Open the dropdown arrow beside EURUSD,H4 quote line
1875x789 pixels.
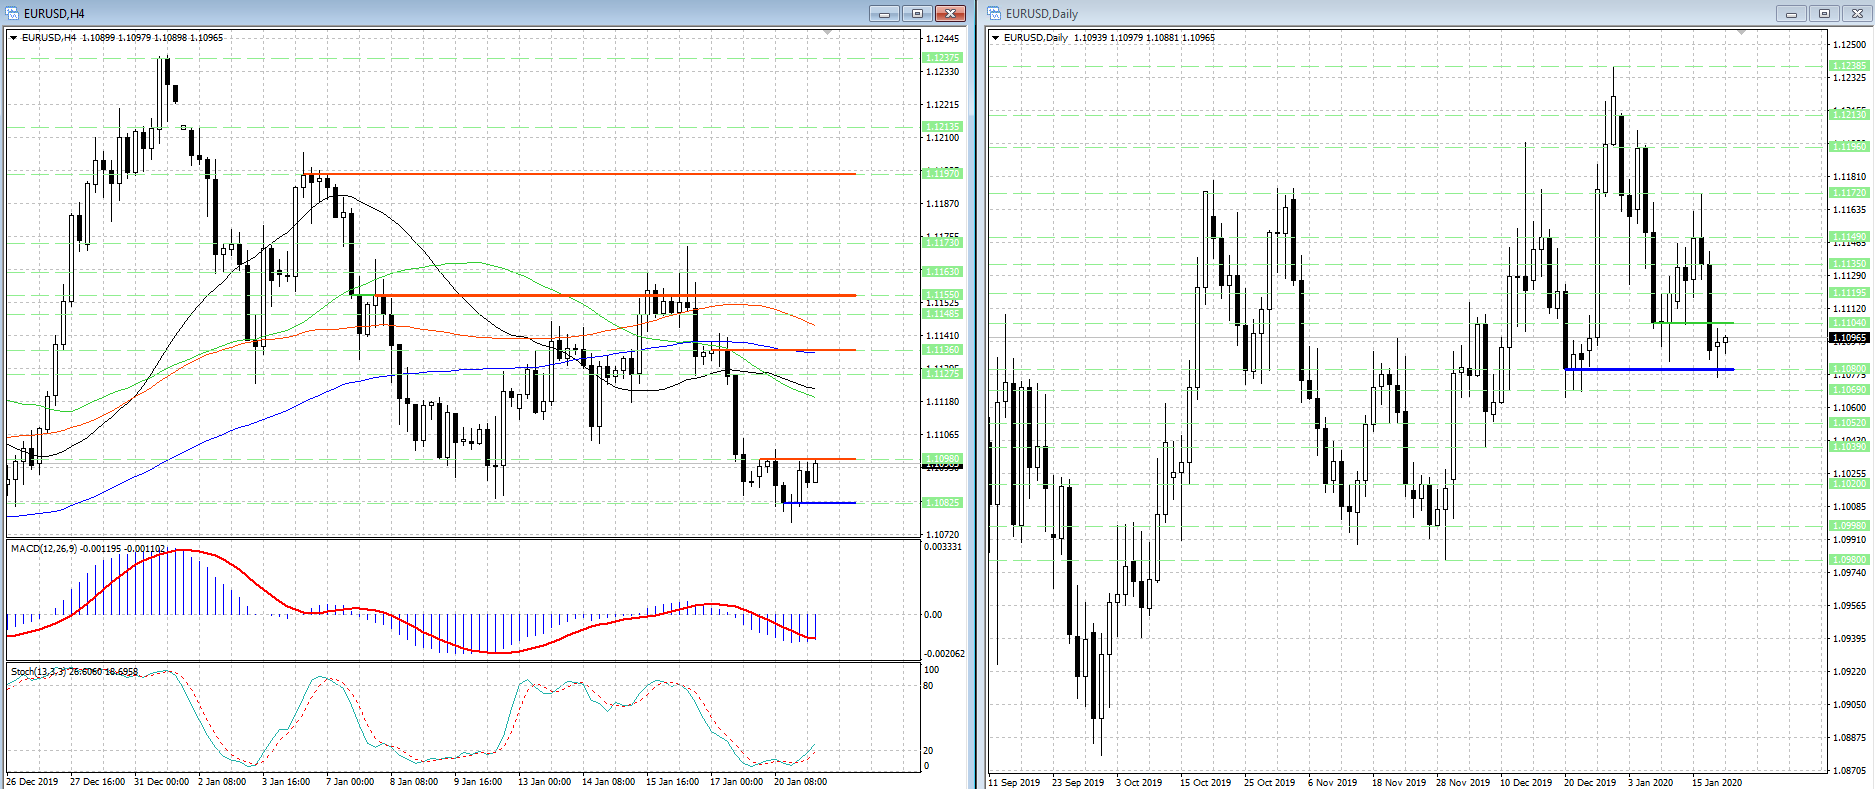(x=13, y=38)
